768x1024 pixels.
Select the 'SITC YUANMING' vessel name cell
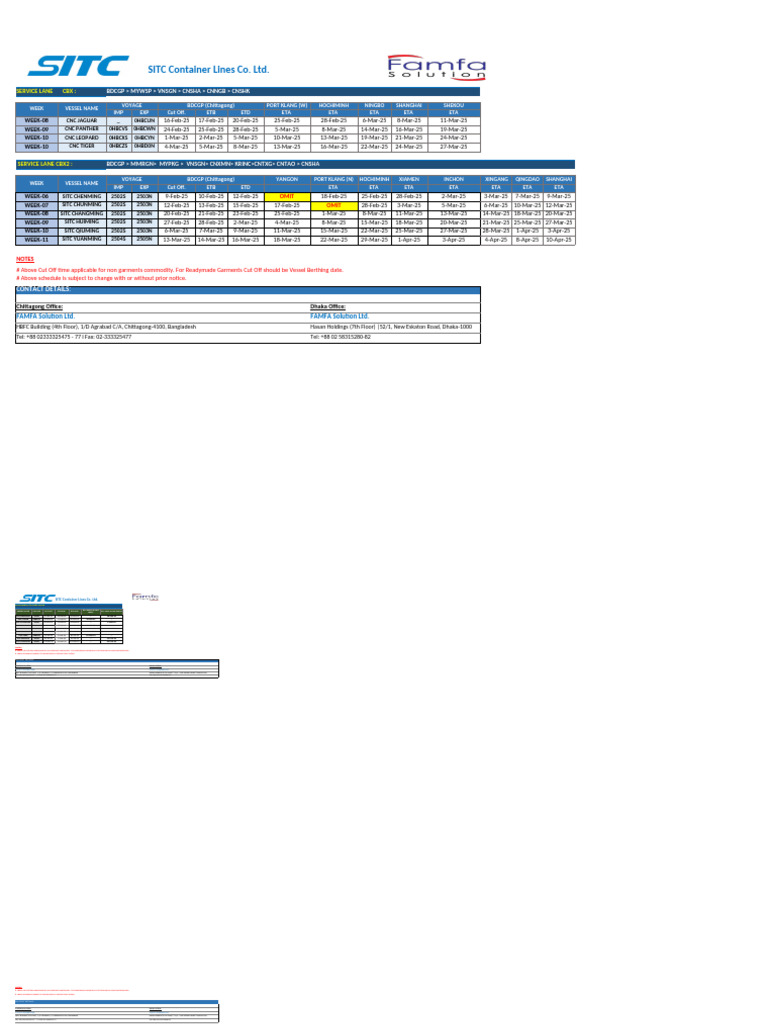click(82, 240)
